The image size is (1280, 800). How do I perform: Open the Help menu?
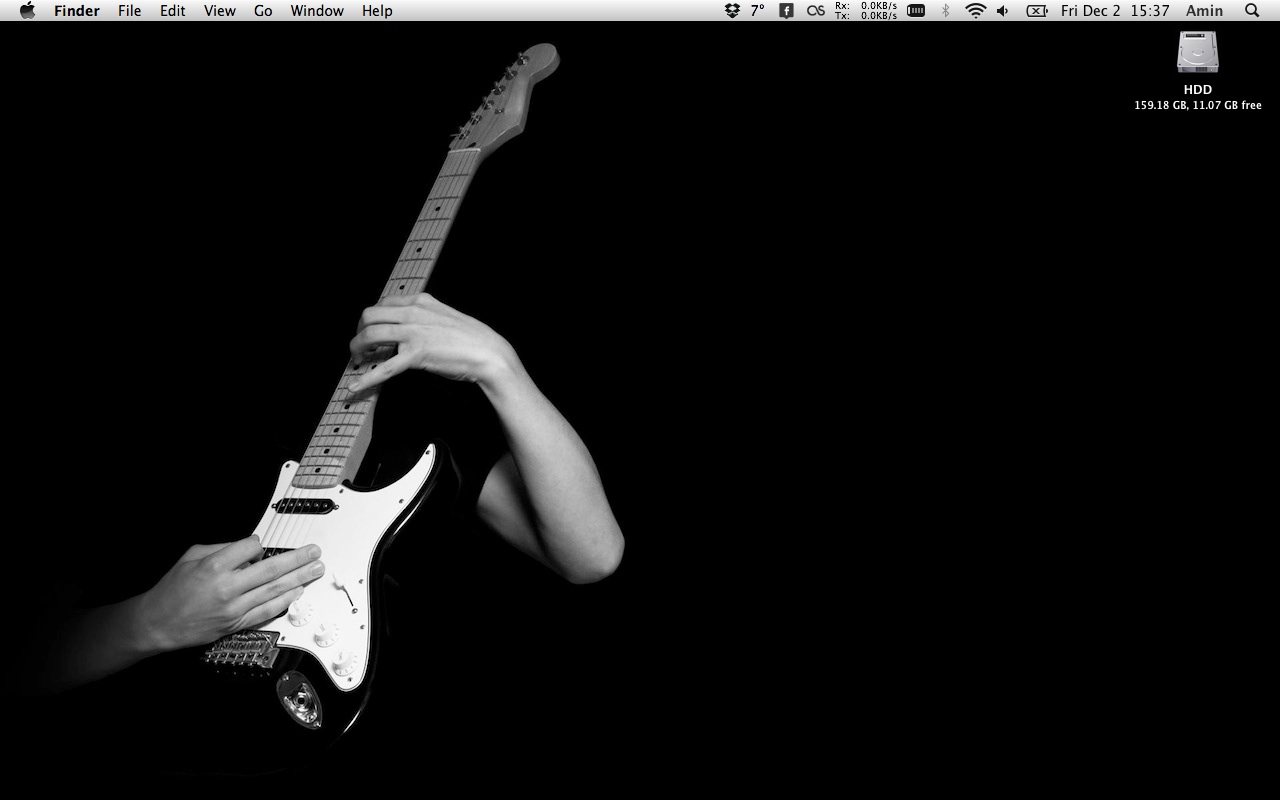[x=377, y=11]
